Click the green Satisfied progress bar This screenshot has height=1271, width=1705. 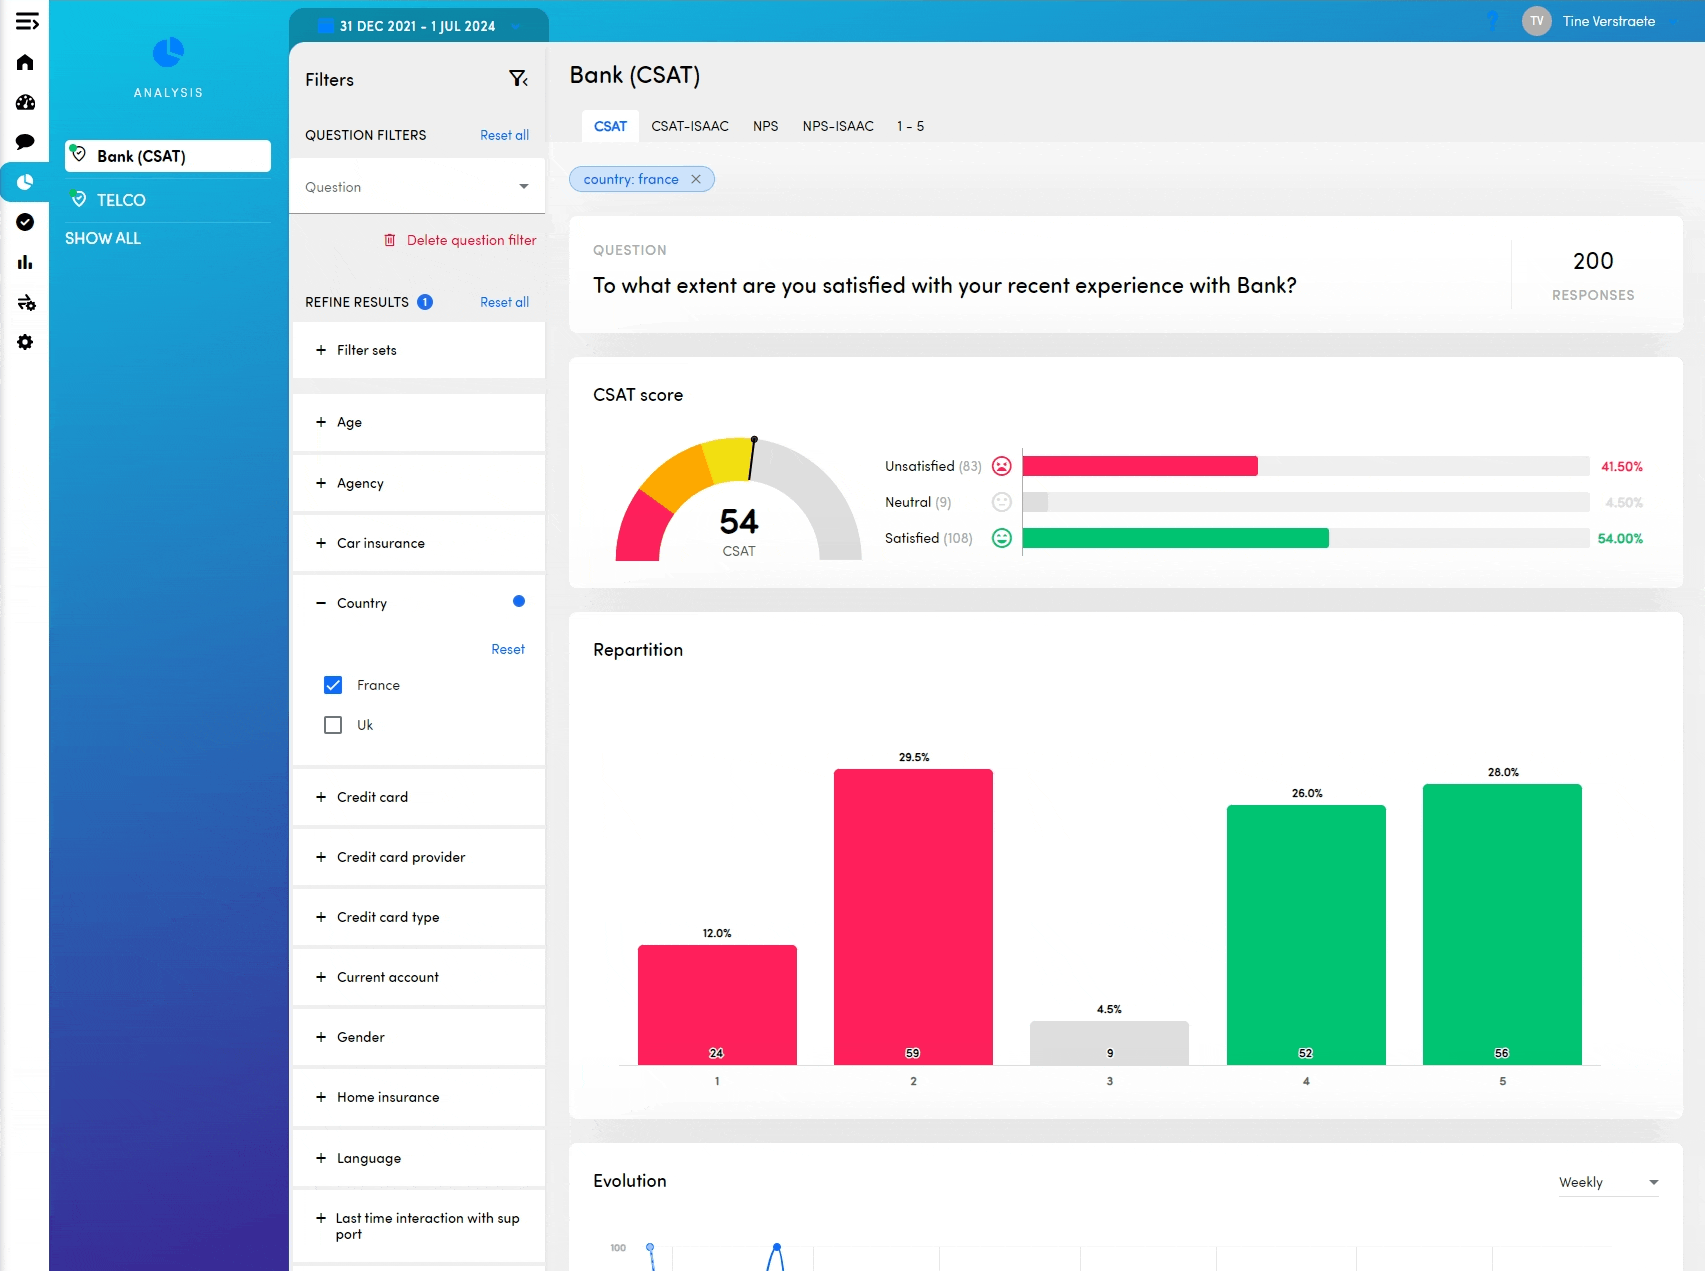click(x=1175, y=538)
